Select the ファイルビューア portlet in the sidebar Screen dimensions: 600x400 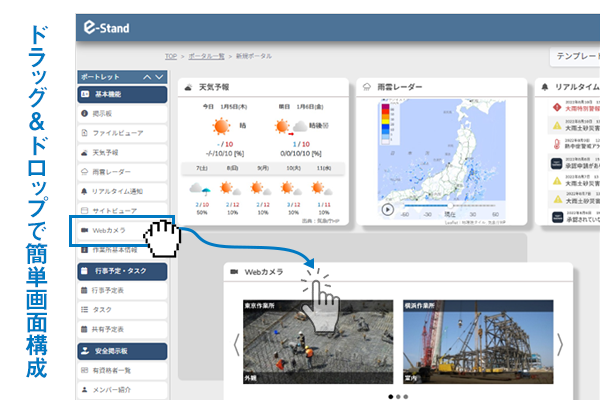point(121,133)
